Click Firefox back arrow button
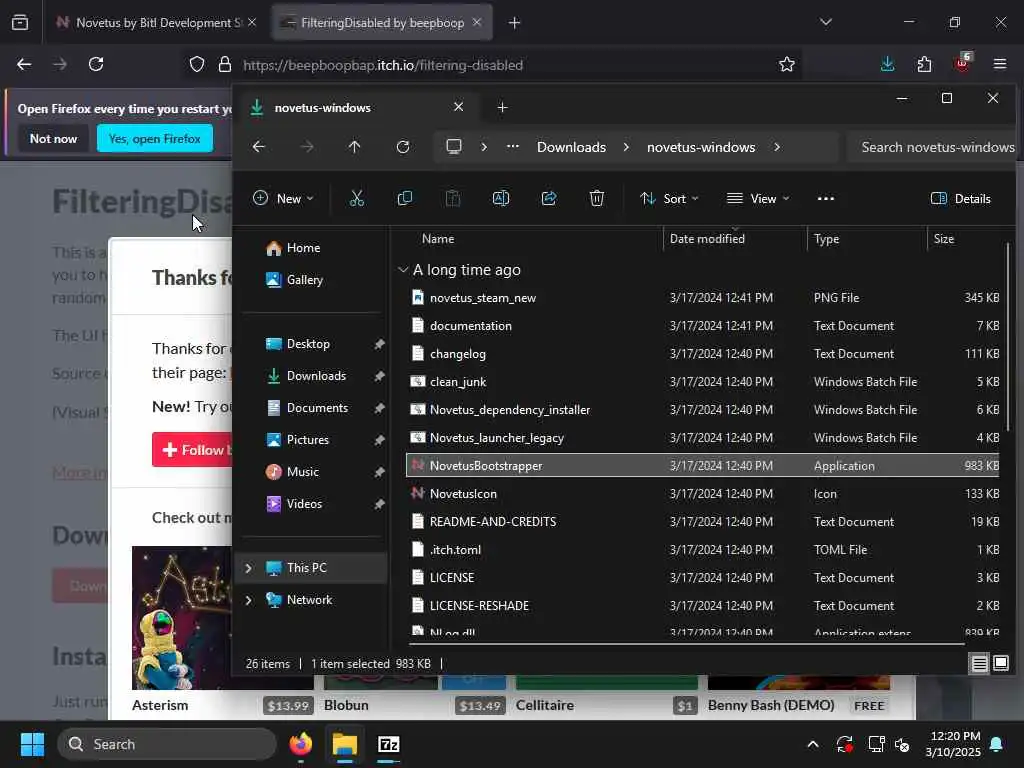Viewport: 1024px width, 768px height. (24, 64)
